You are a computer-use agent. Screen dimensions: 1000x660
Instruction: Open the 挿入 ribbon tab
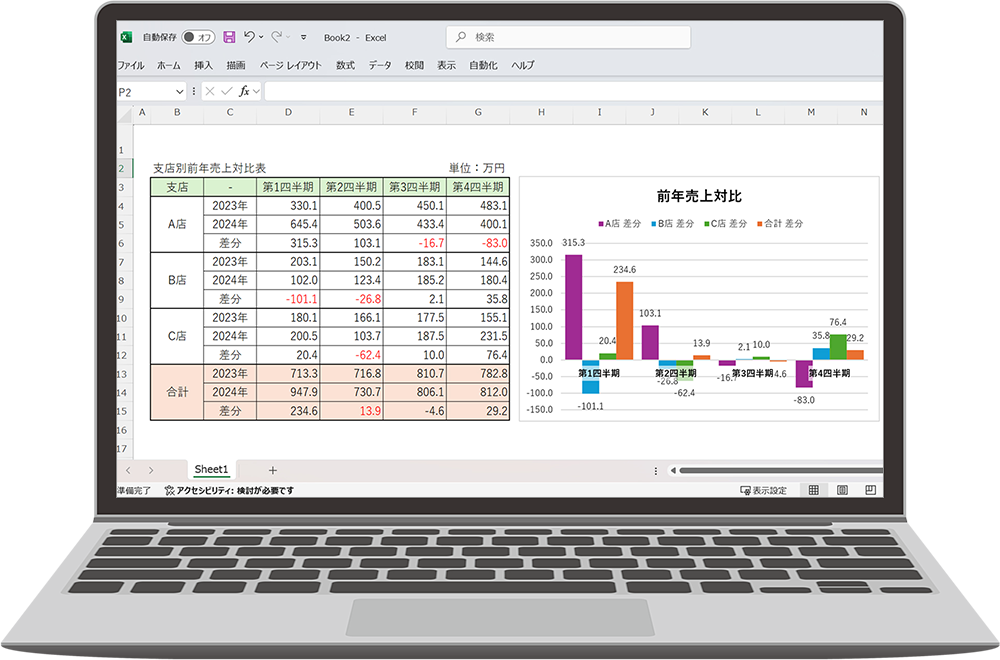(x=203, y=65)
